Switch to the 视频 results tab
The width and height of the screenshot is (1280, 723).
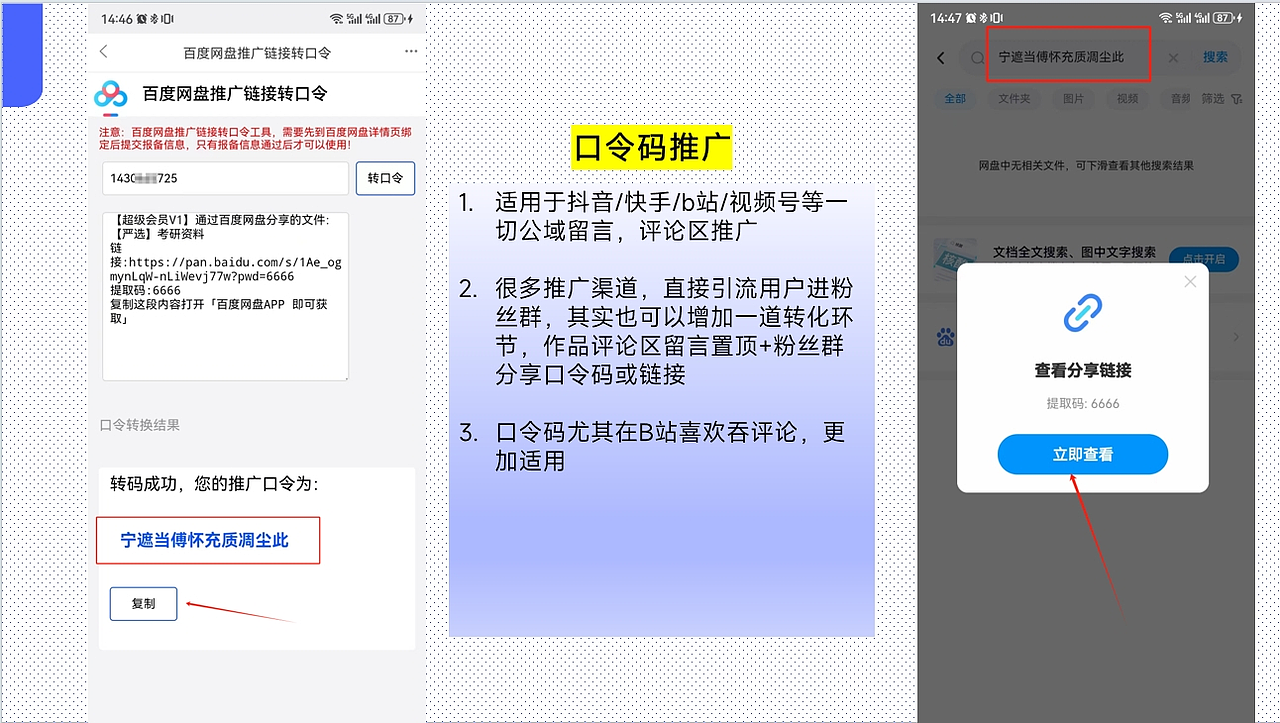point(1127,98)
